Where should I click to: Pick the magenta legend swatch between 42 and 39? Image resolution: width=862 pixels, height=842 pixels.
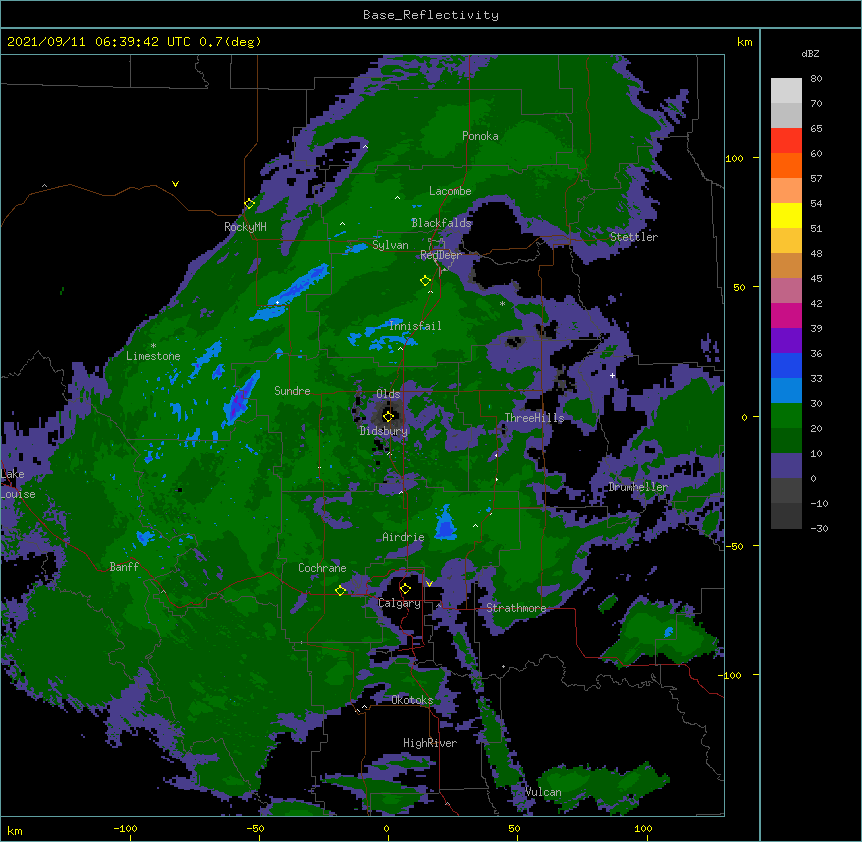click(x=786, y=315)
